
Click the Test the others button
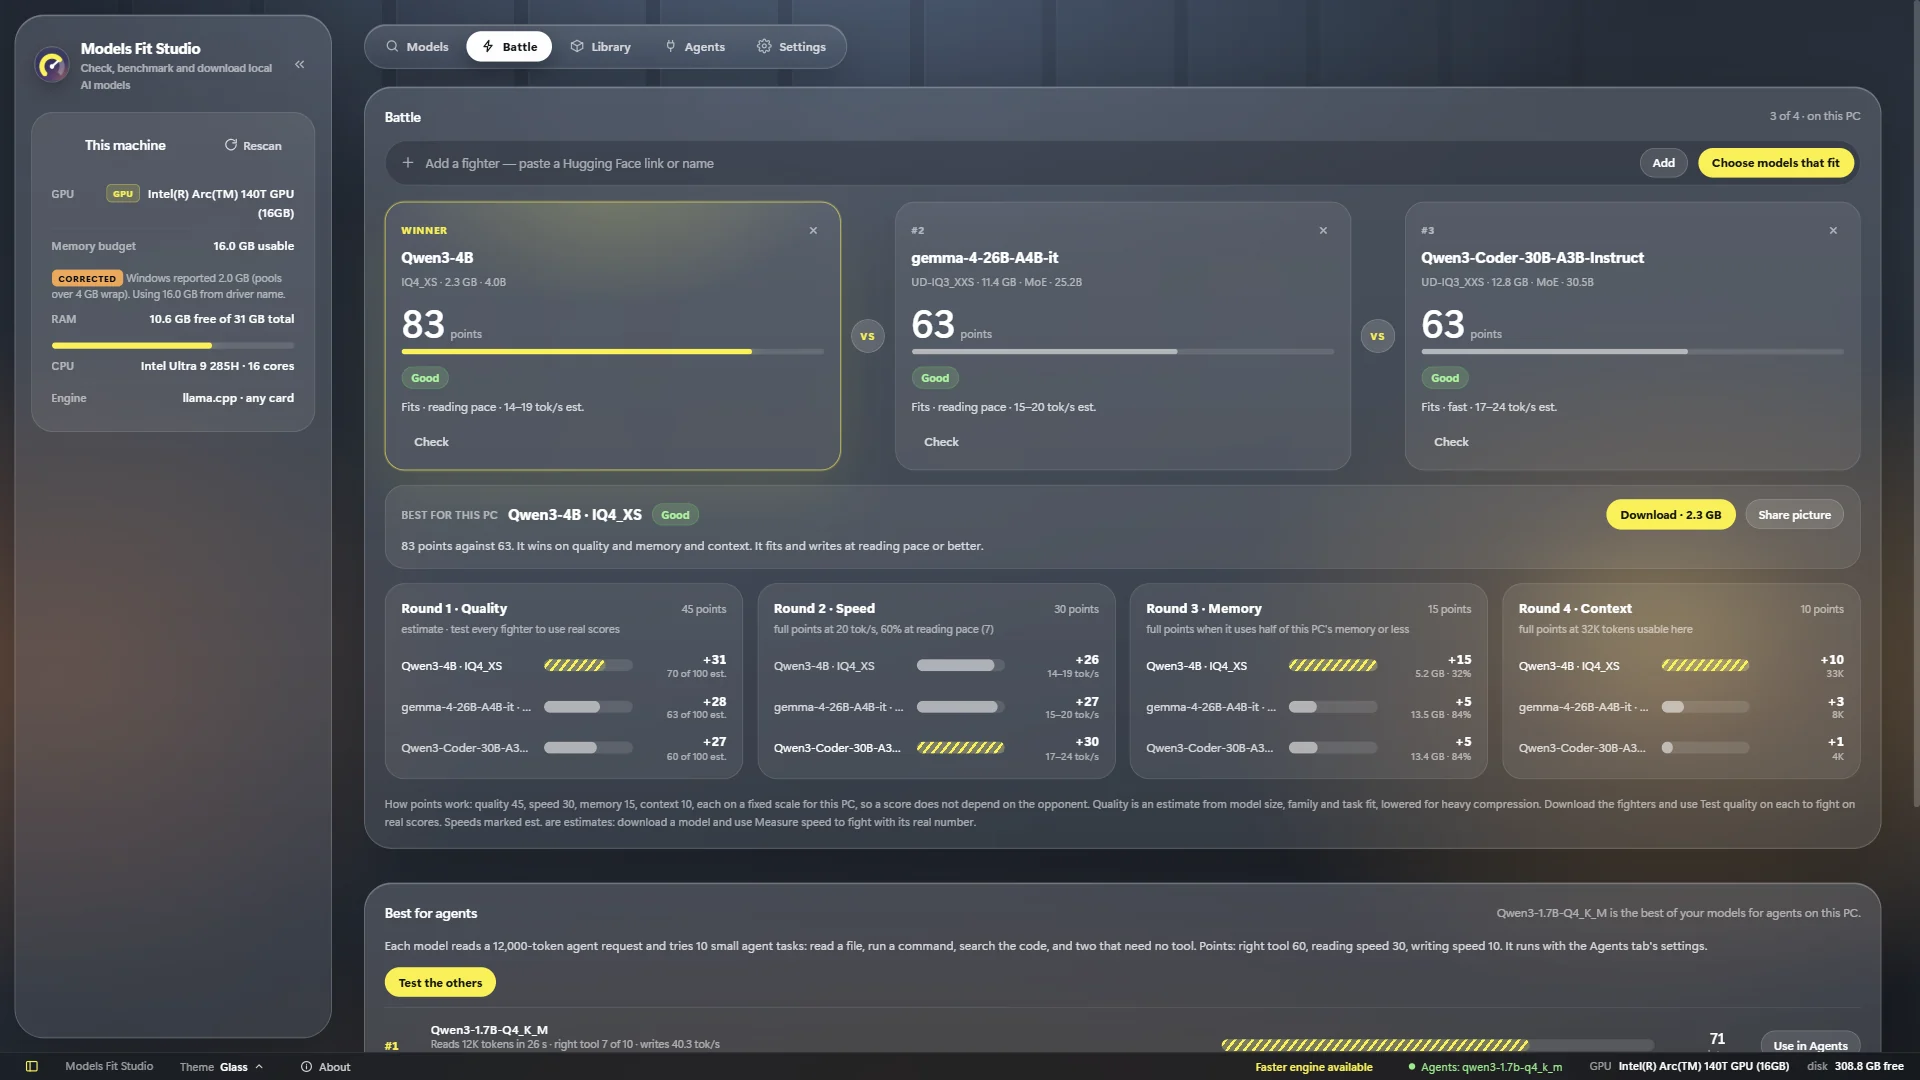[x=440, y=982]
